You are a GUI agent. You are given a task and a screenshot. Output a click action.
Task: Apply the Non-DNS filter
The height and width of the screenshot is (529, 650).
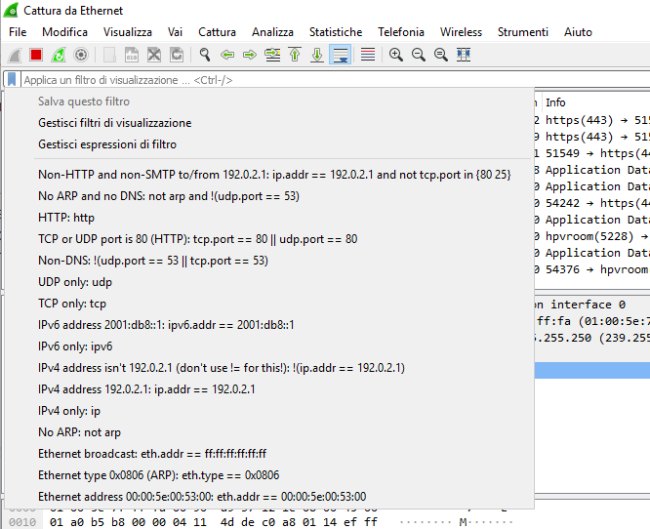pos(269,261)
